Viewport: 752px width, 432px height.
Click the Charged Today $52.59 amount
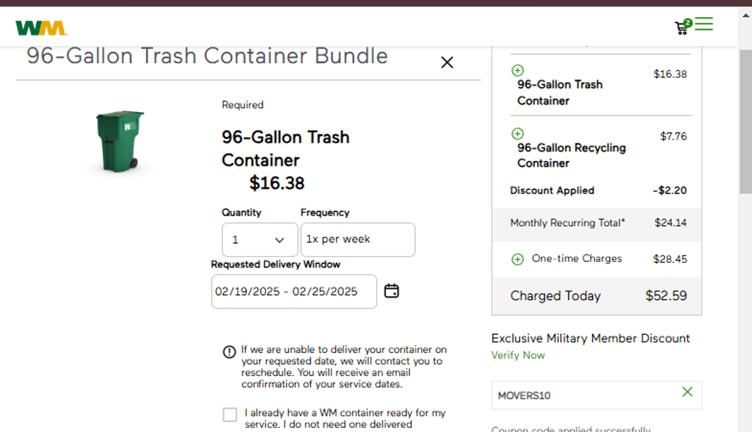click(666, 295)
